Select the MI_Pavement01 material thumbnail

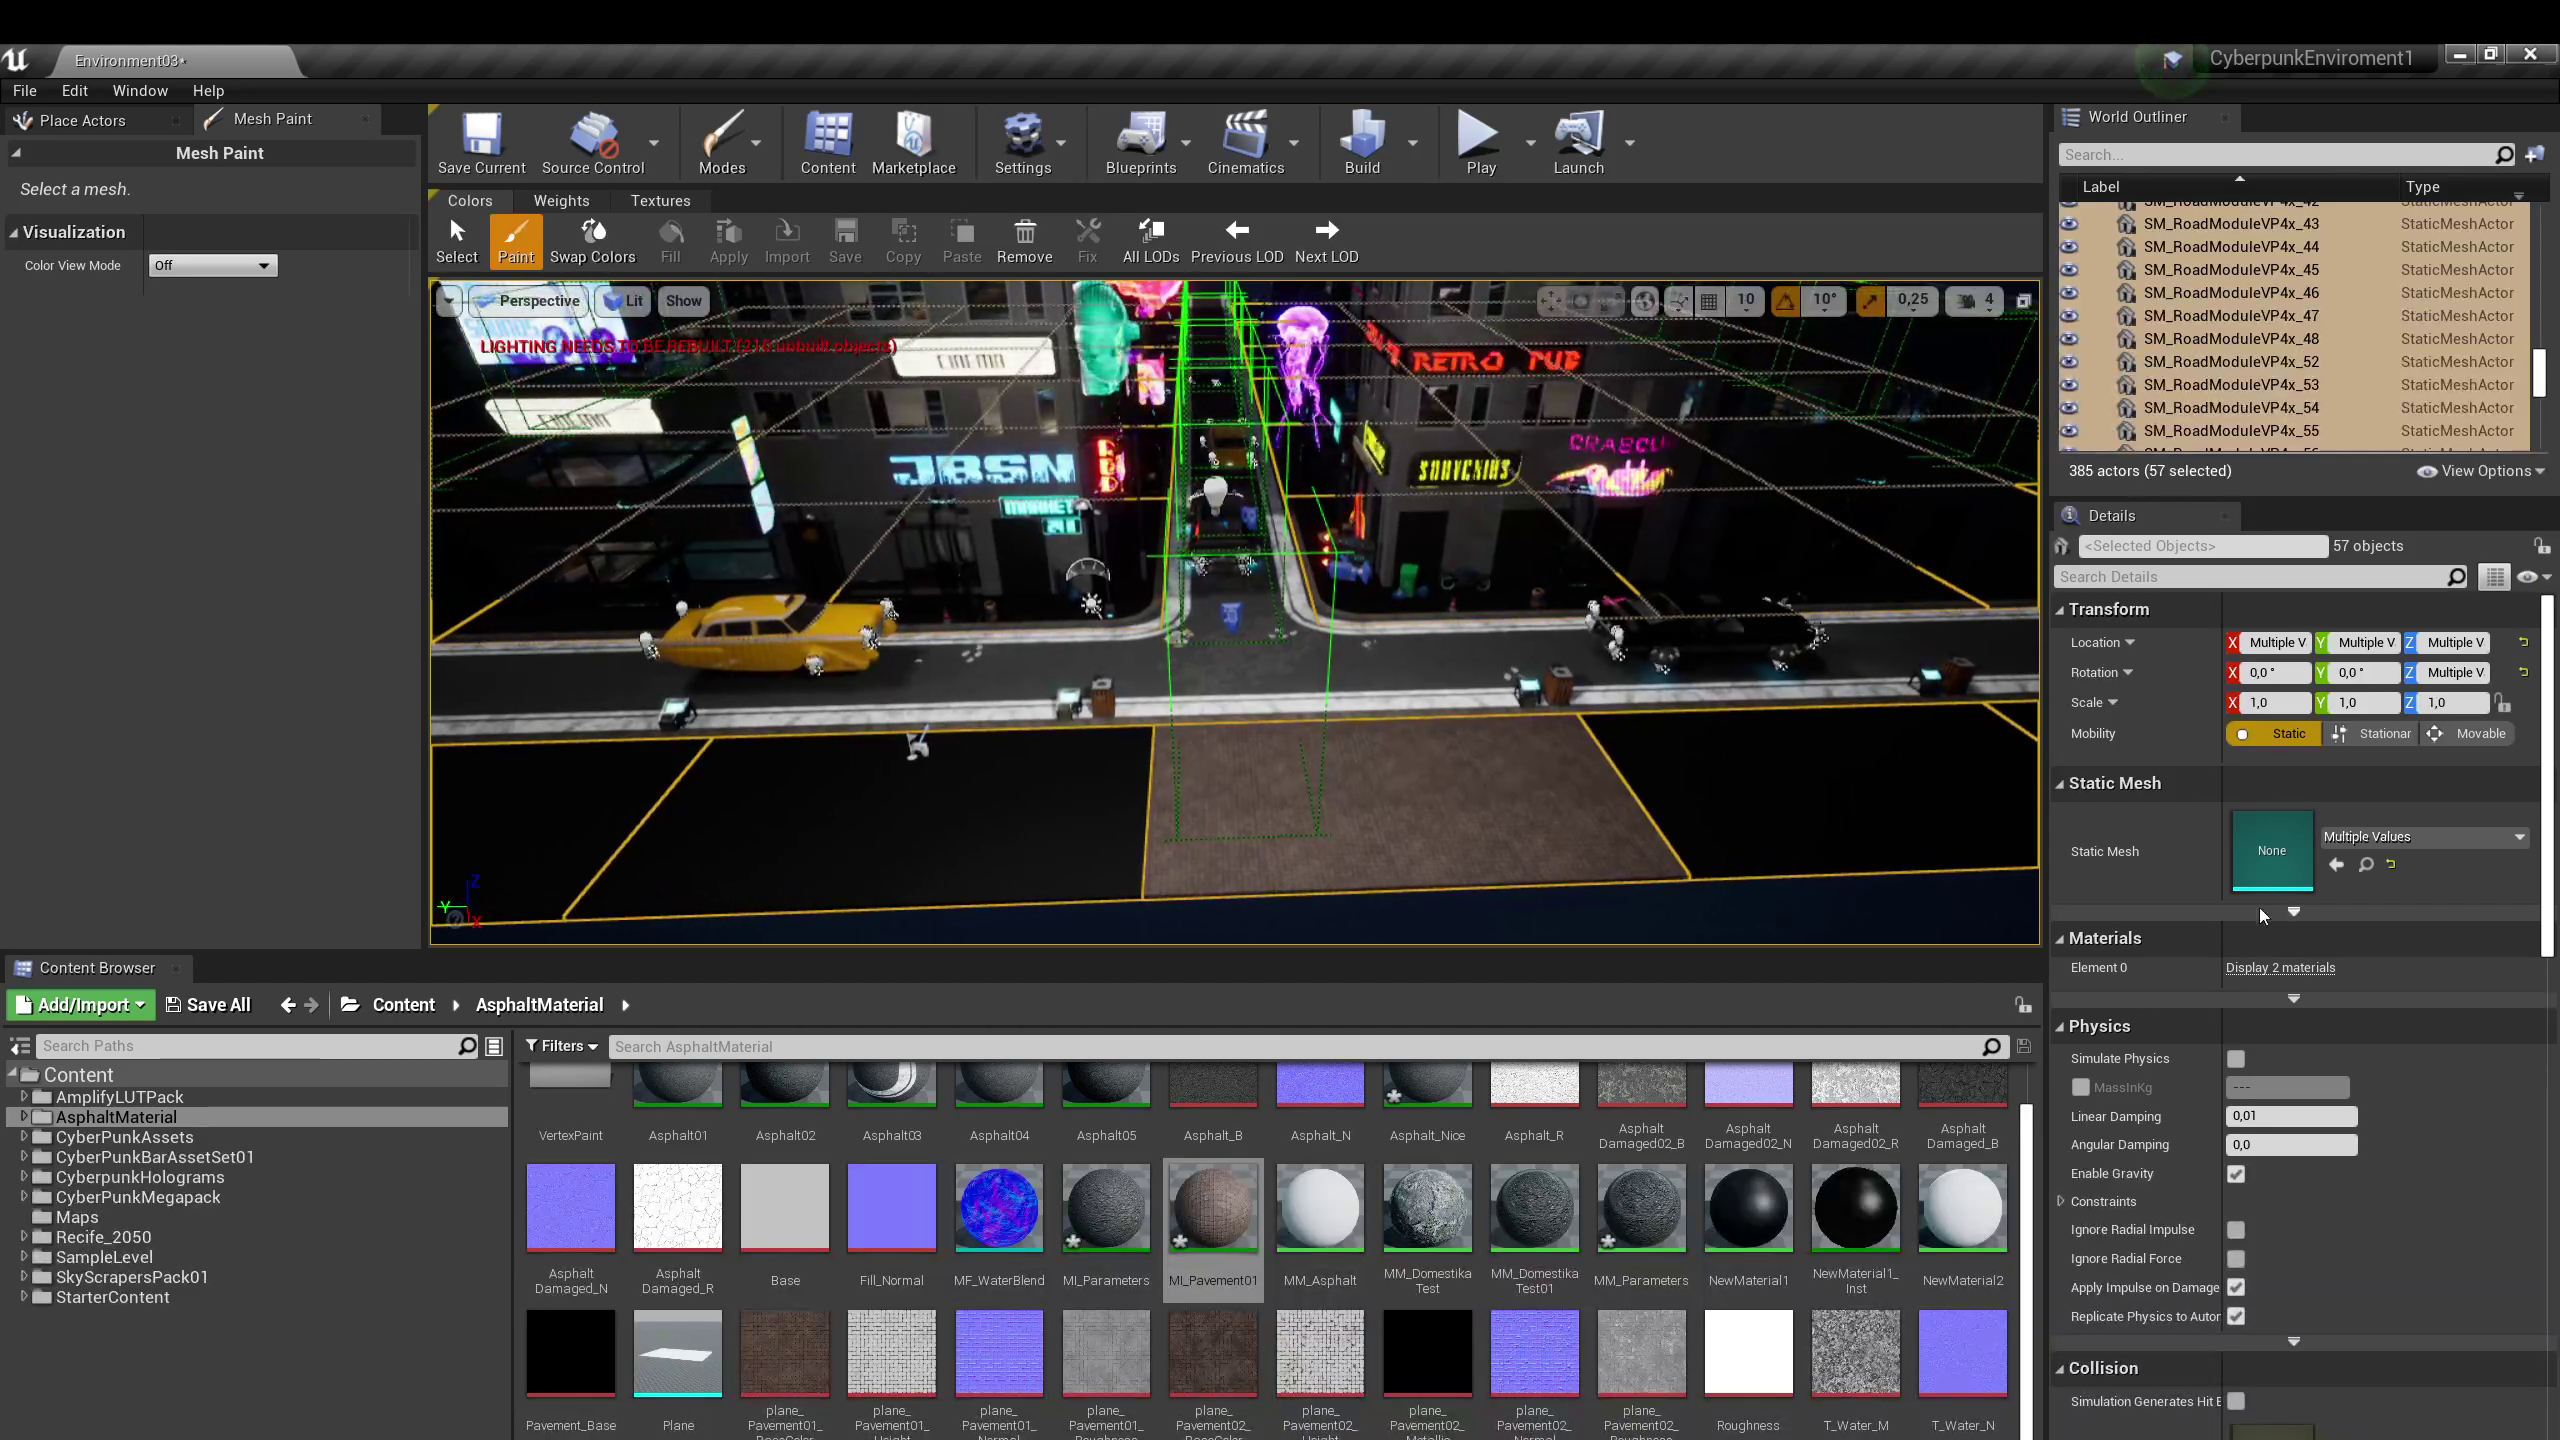tap(1213, 1208)
